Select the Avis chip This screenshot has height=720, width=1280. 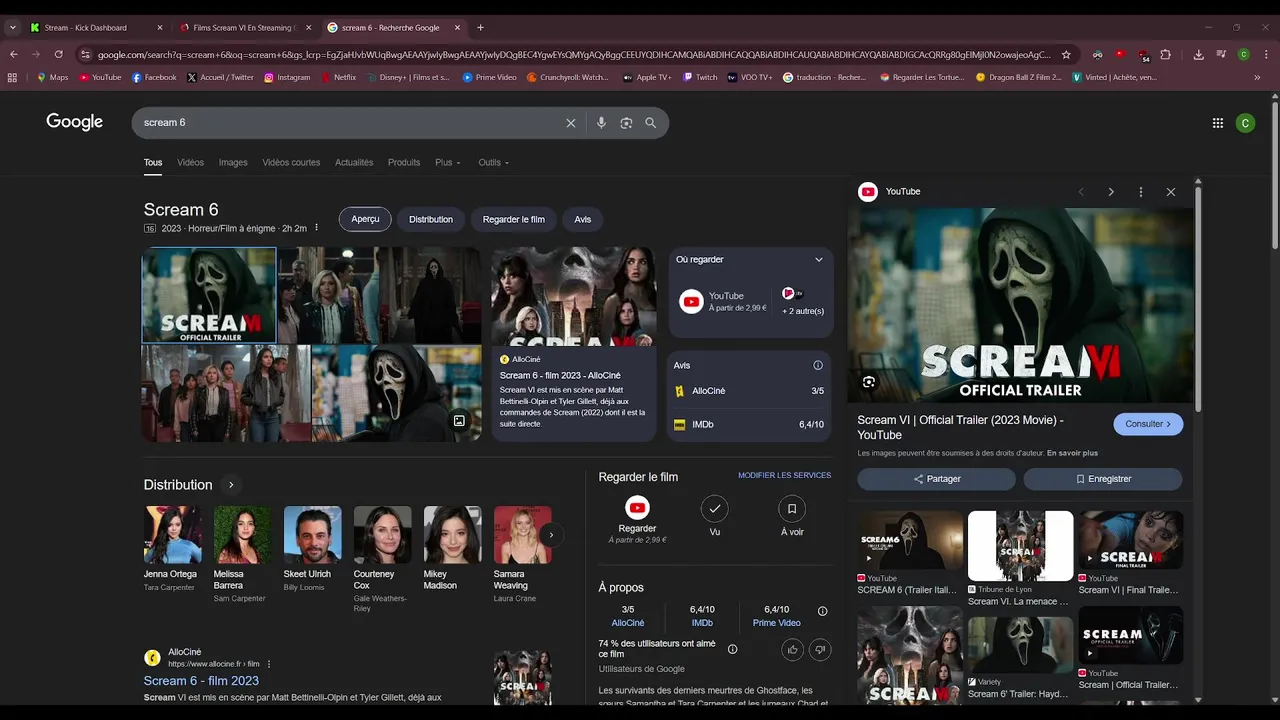tap(583, 219)
